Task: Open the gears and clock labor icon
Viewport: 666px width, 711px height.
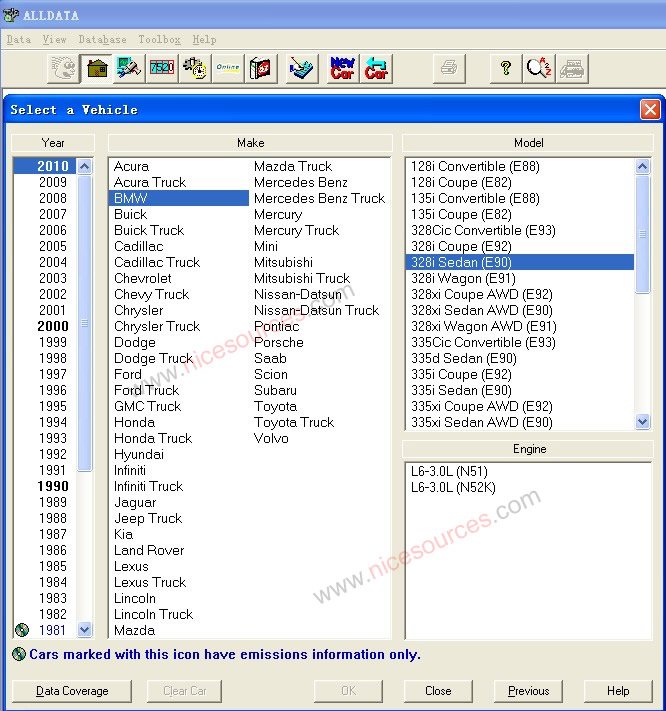Action: (x=195, y=68)
